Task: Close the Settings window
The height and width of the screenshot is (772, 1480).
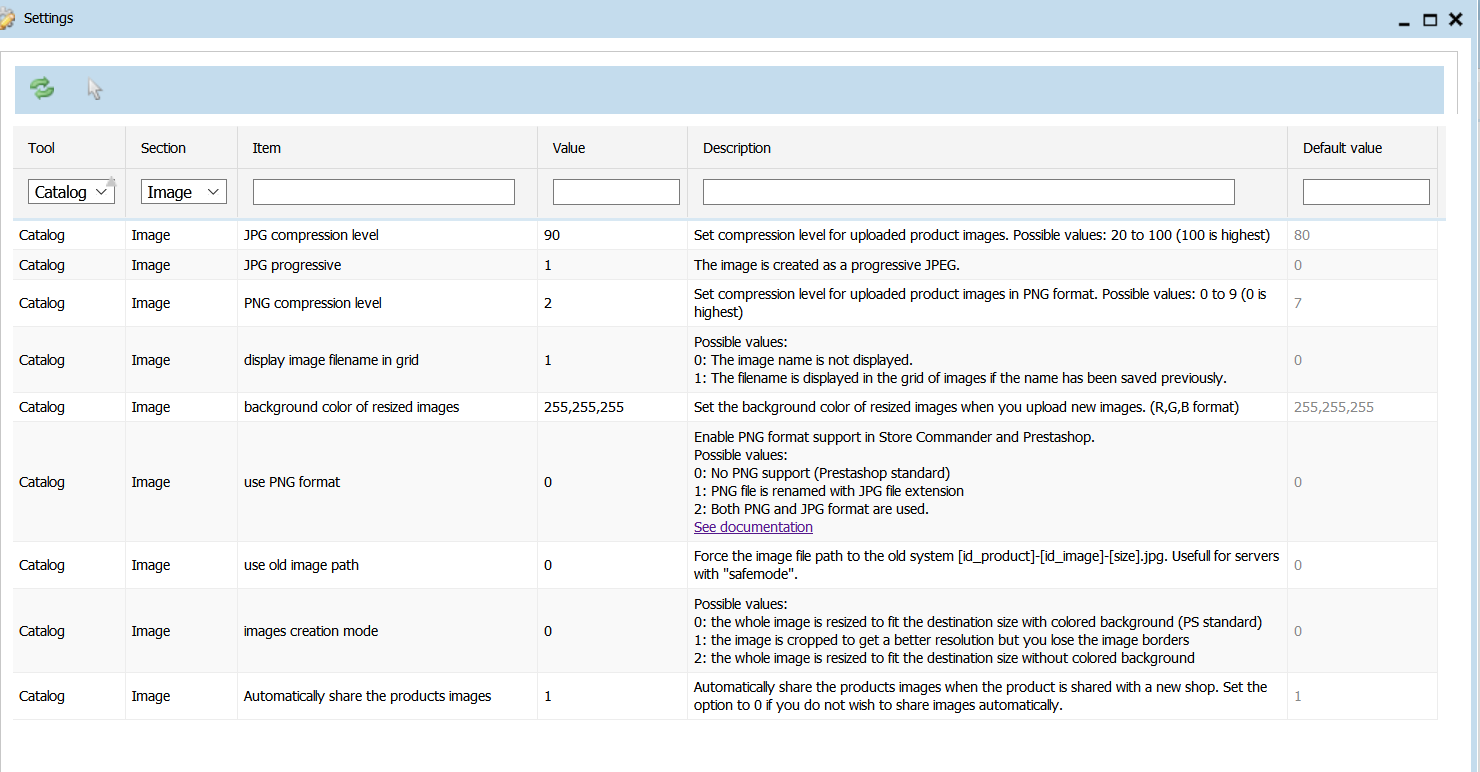Action: [x=1456, y=19]
